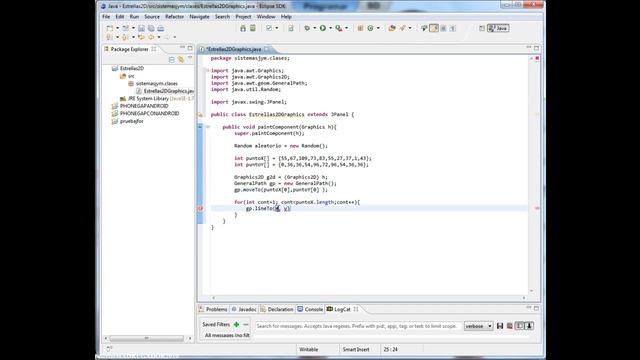Screen dimensions: 640x360
Task: Open the Android SDK Manager icon
Action: click(x=243, y=28)
